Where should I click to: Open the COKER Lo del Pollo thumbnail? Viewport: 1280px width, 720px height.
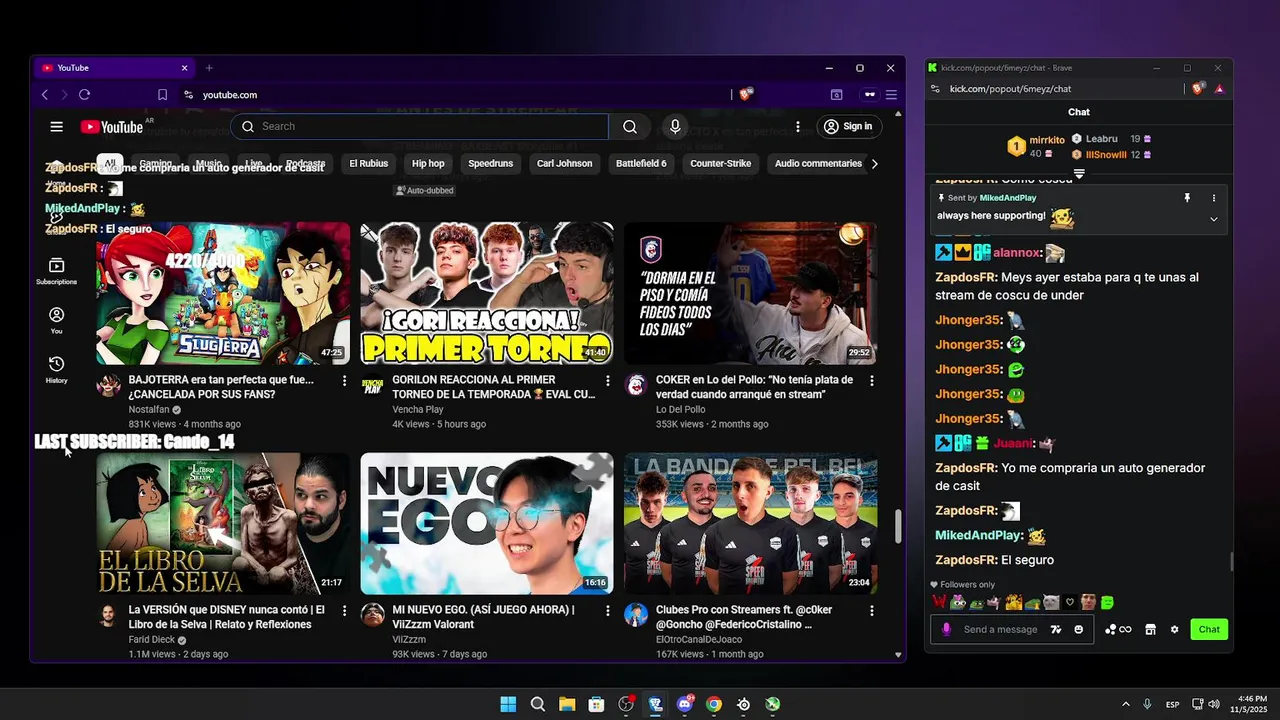coord(751,293)
